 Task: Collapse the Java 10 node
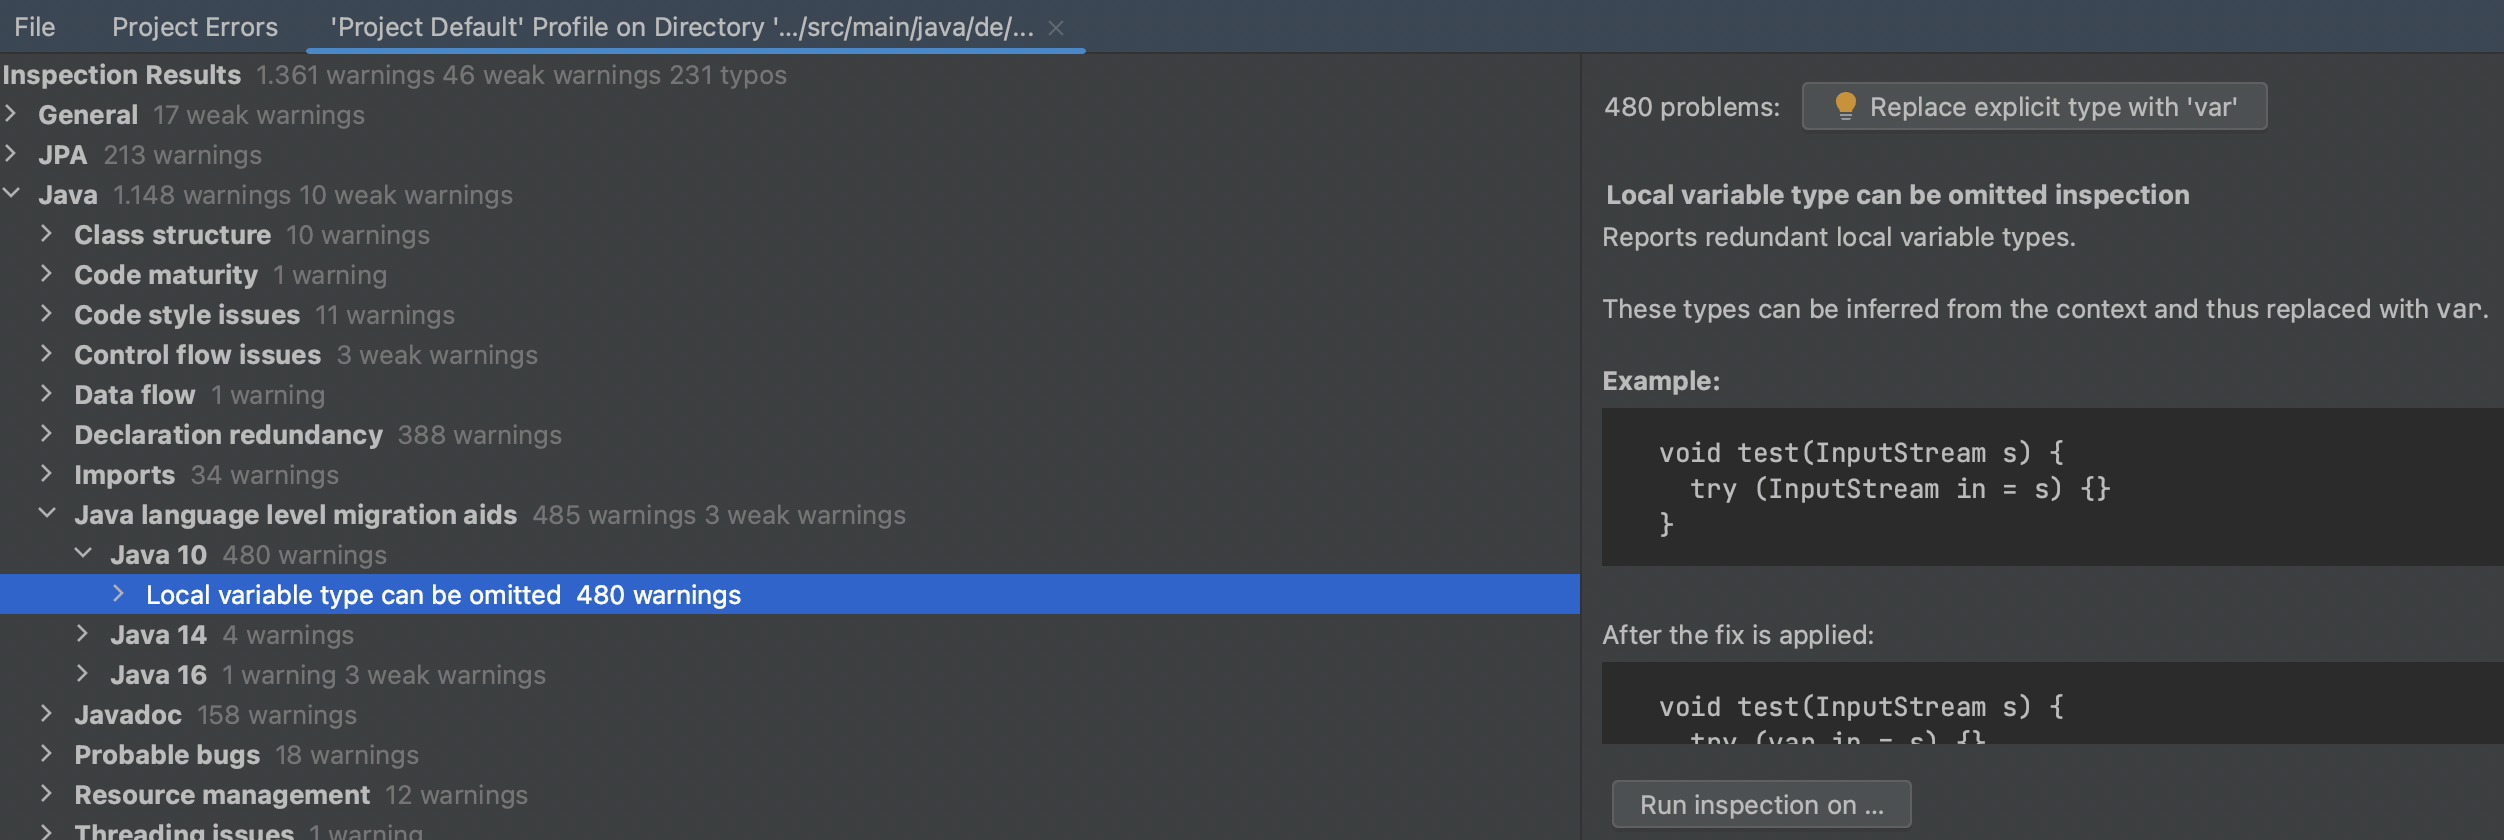(x=82, y=554)
